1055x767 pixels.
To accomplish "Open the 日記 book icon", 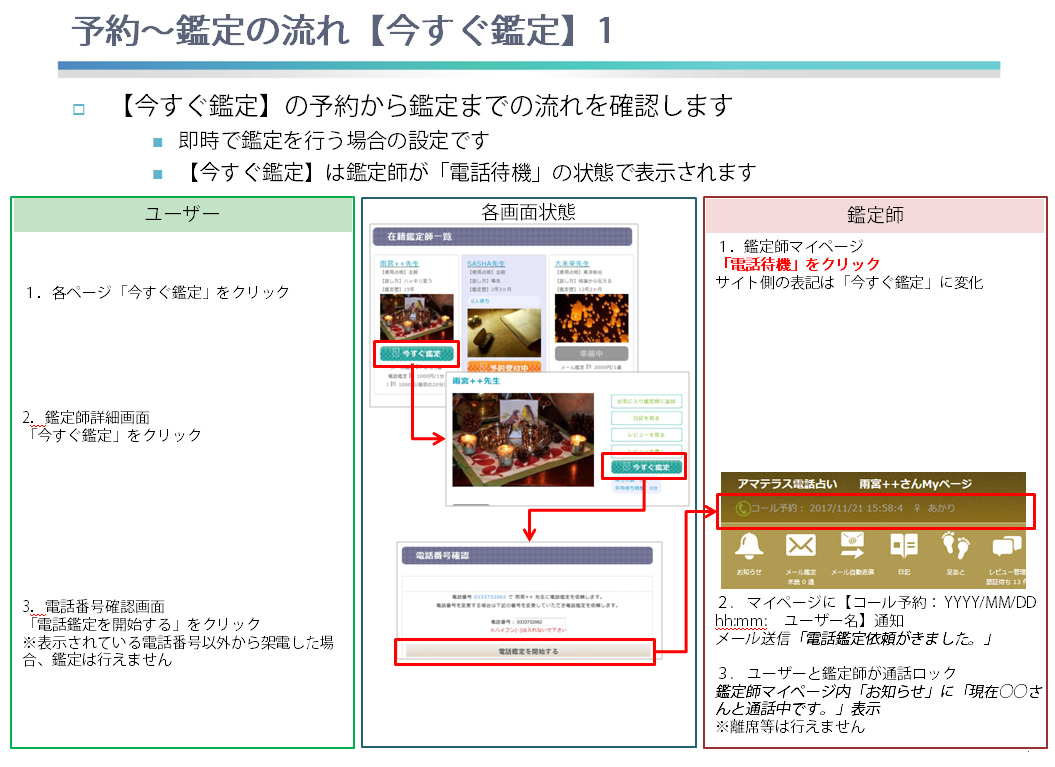I will [x=904, y=546].
